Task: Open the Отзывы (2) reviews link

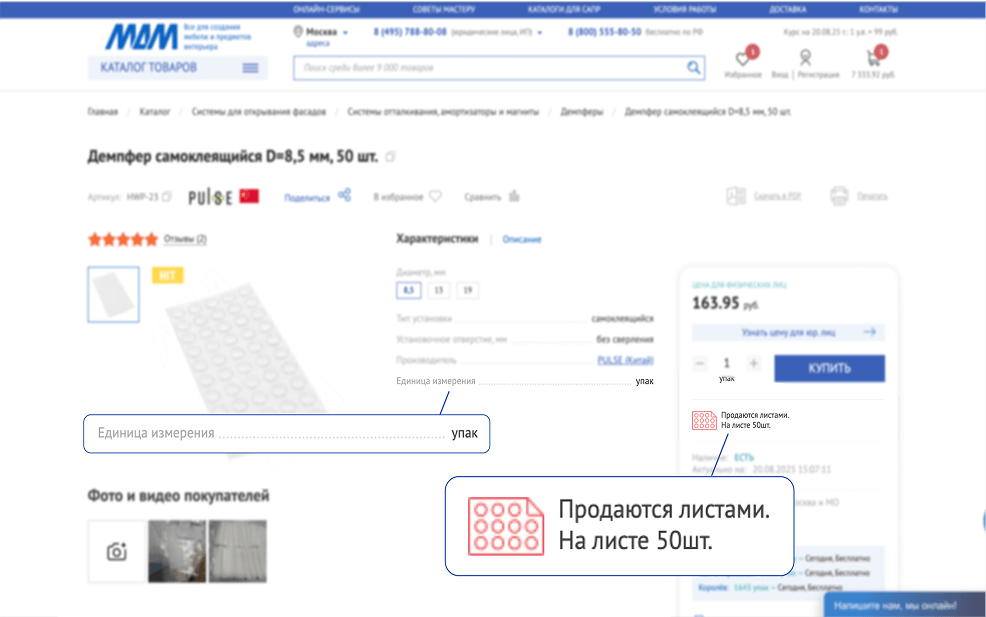Action: [185, 240]
